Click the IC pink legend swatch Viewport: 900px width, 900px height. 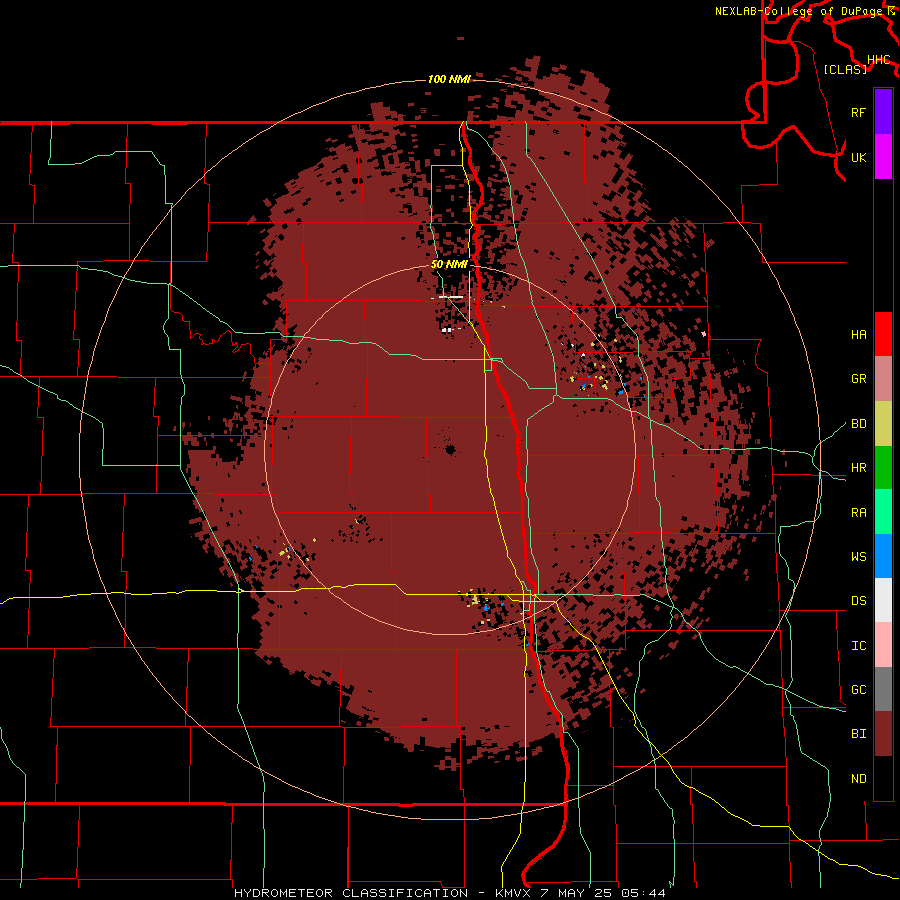click(883, 645)
